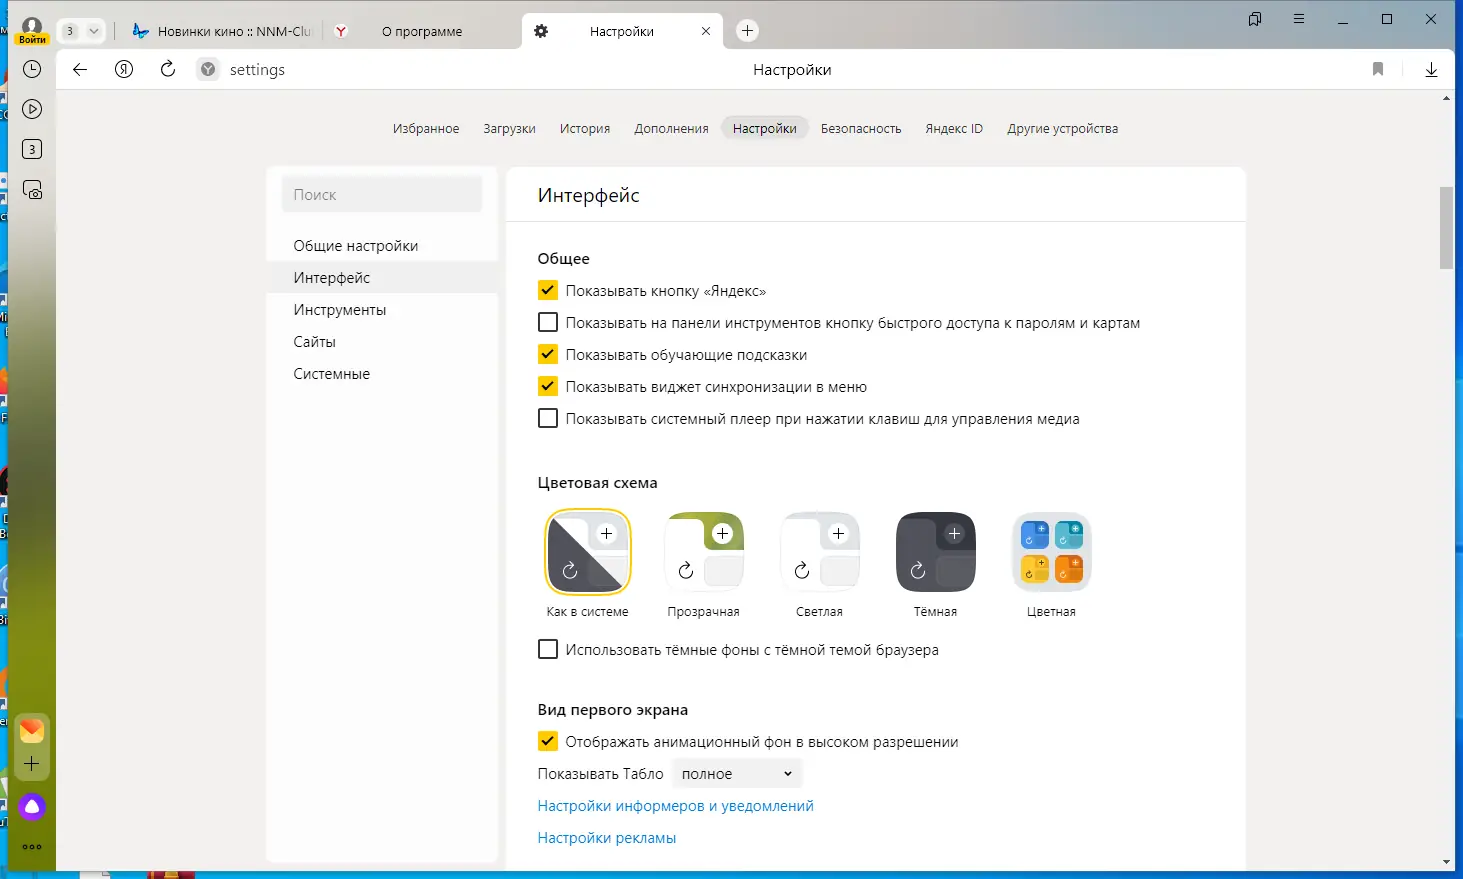
Task: Open the Яндекс ID section
Action: [x=954, y=129]
